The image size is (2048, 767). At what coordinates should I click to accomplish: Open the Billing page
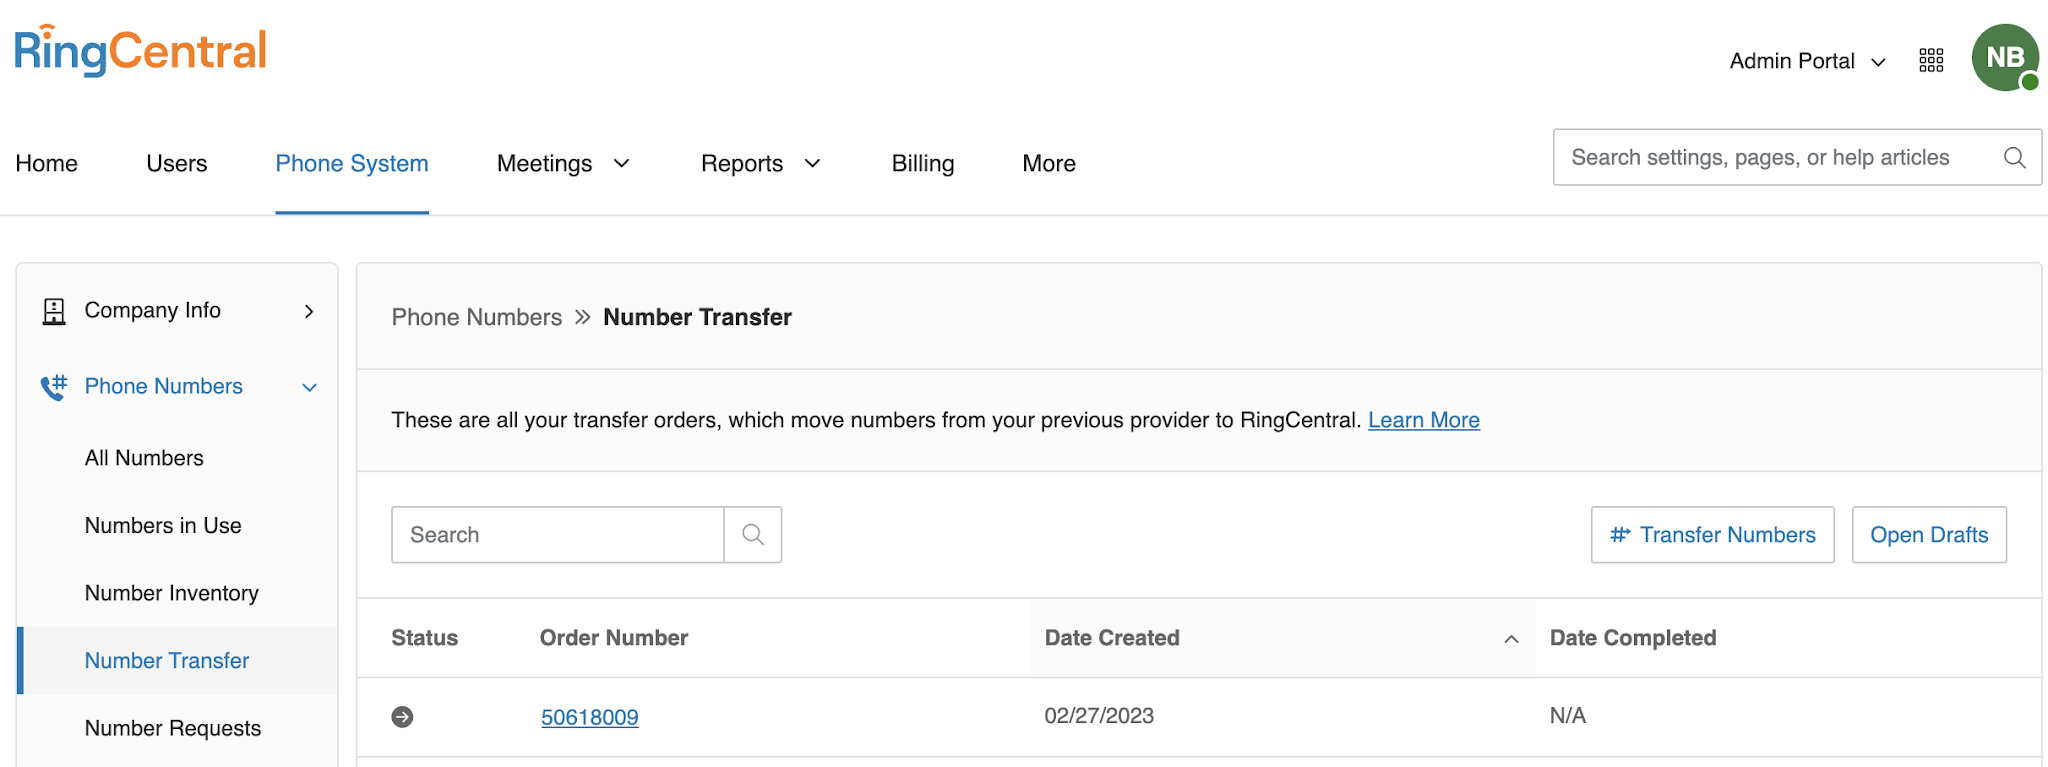[922, 163]
